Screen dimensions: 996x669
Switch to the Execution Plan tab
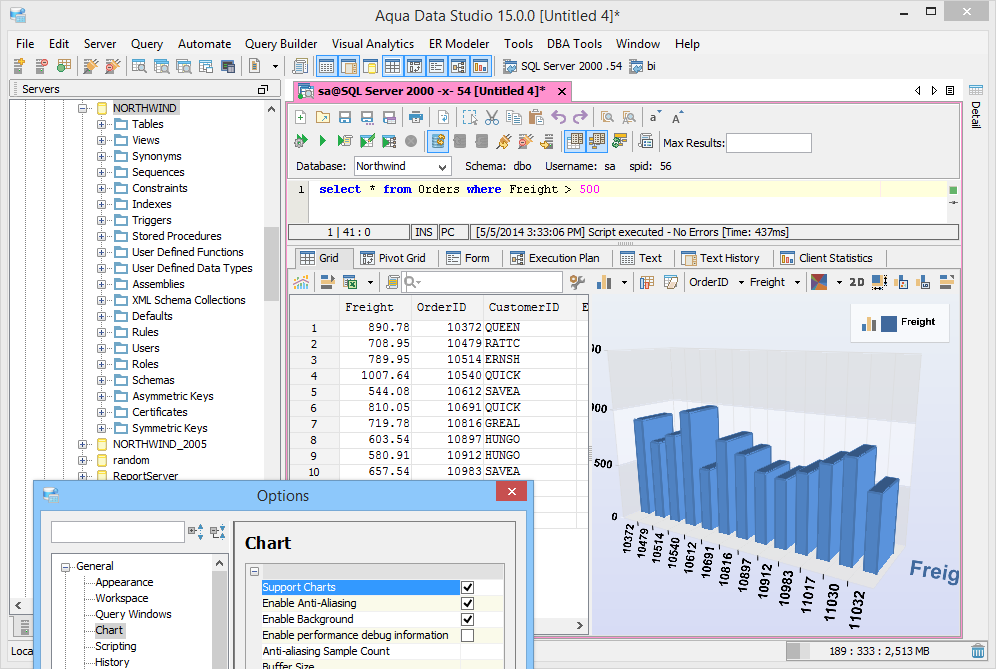point(555,258)
